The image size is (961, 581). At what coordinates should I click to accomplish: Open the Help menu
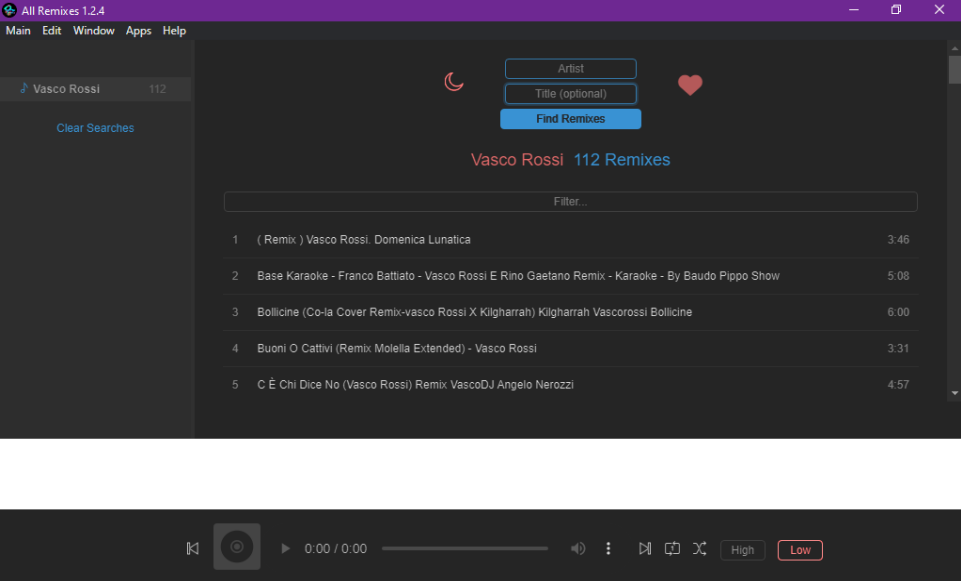[x=174, y=31]
